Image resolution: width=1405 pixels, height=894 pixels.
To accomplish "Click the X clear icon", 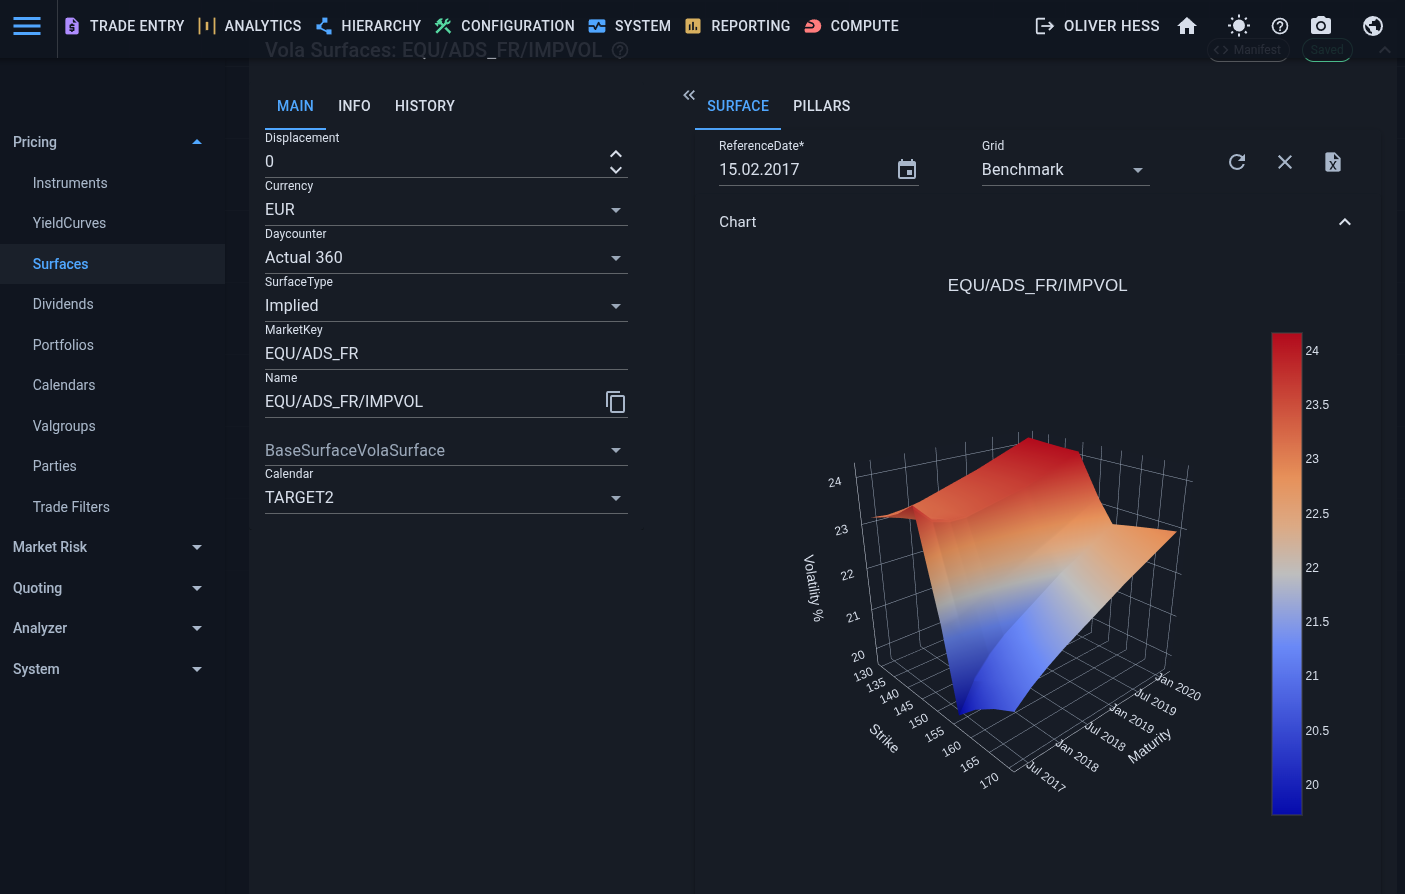I will pyautogui.click(x=1285, y=162).
